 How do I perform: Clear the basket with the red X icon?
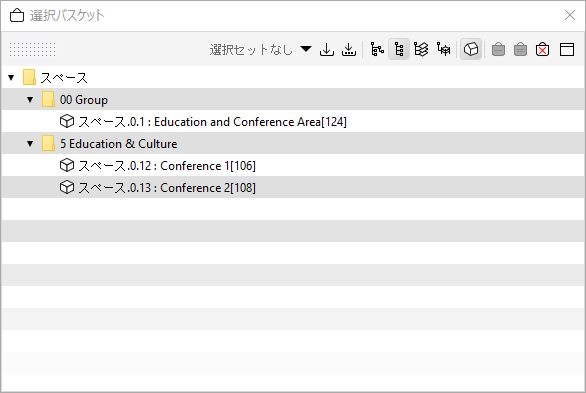[x=542, y=49]
